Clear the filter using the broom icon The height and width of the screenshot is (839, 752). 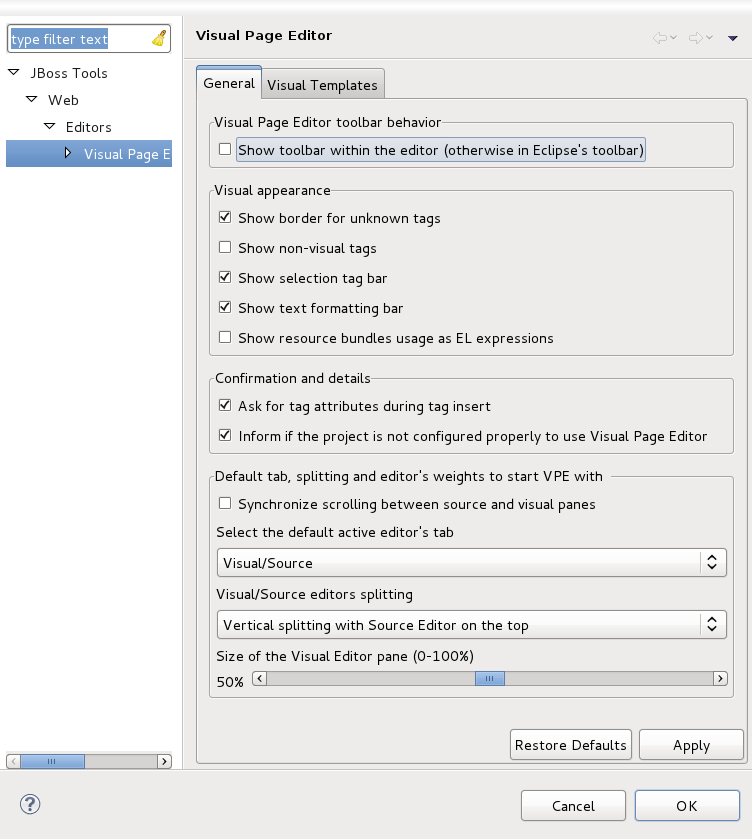(158, 38)
